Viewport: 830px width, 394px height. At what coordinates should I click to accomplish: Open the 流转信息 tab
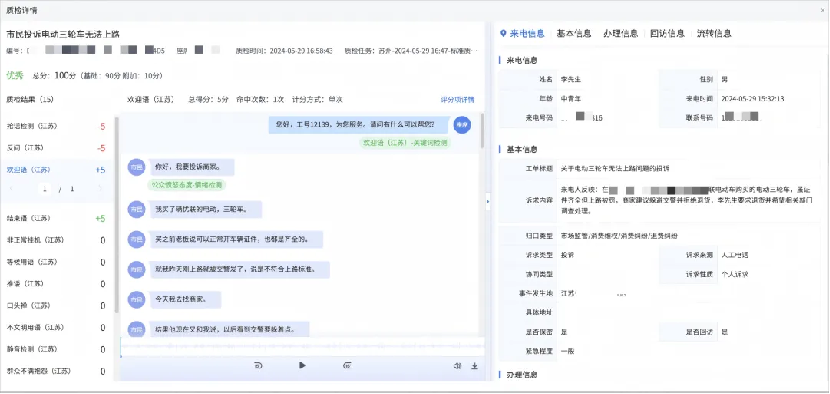[714, 33]
